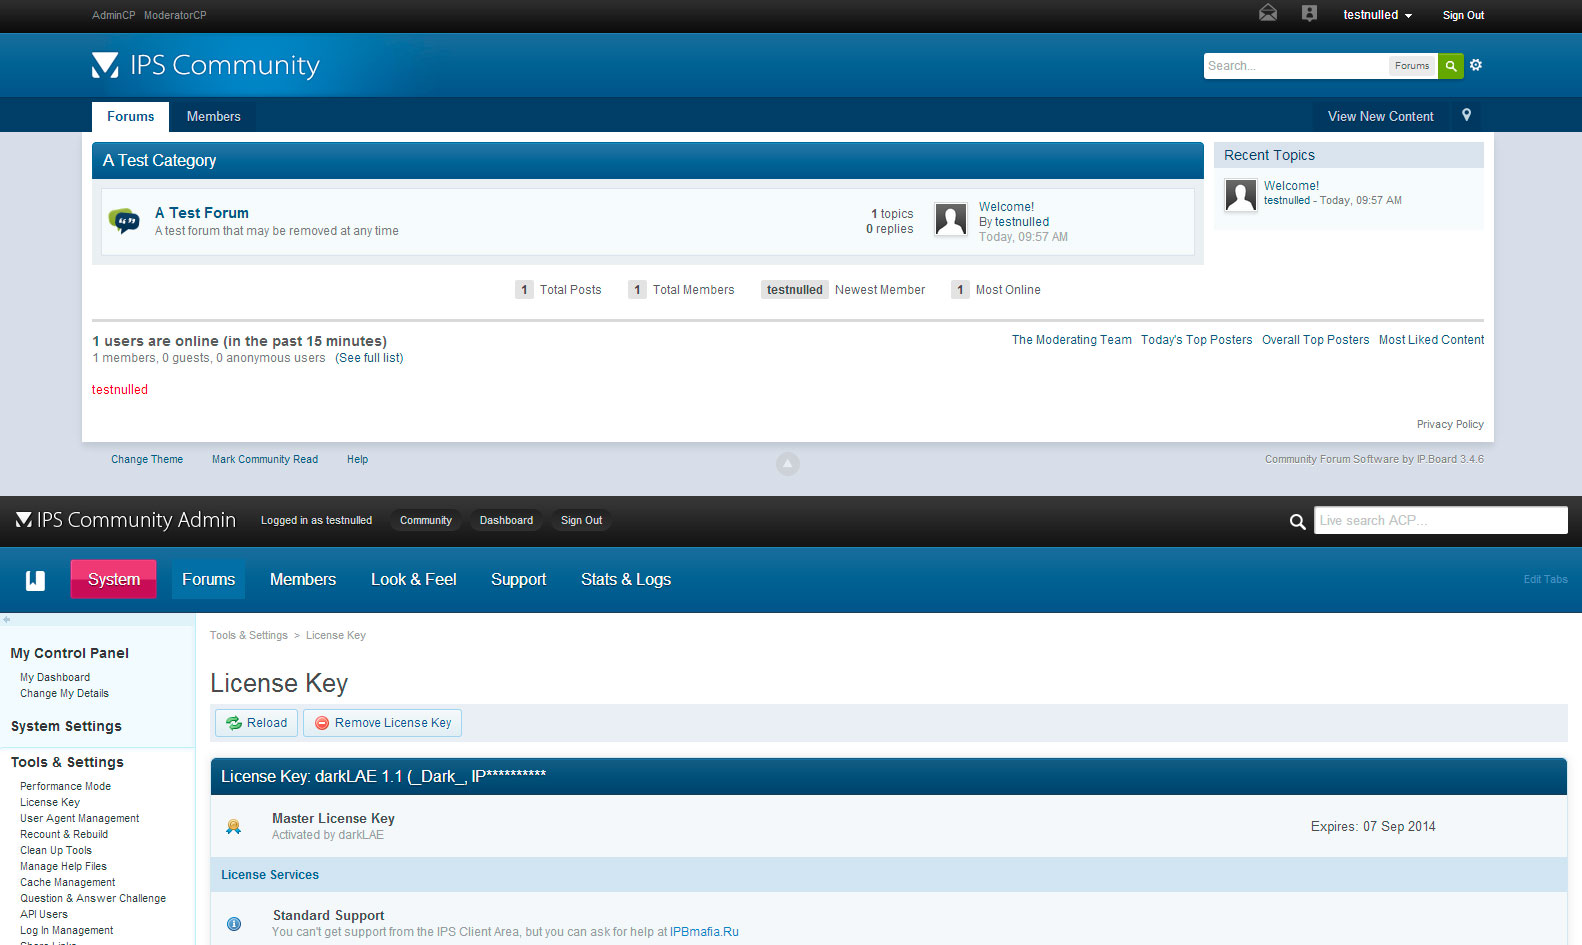Viewport: 1582px width, 945px height.
Task: Choose the Forums search scope selector
Action: click(1412, 66)
